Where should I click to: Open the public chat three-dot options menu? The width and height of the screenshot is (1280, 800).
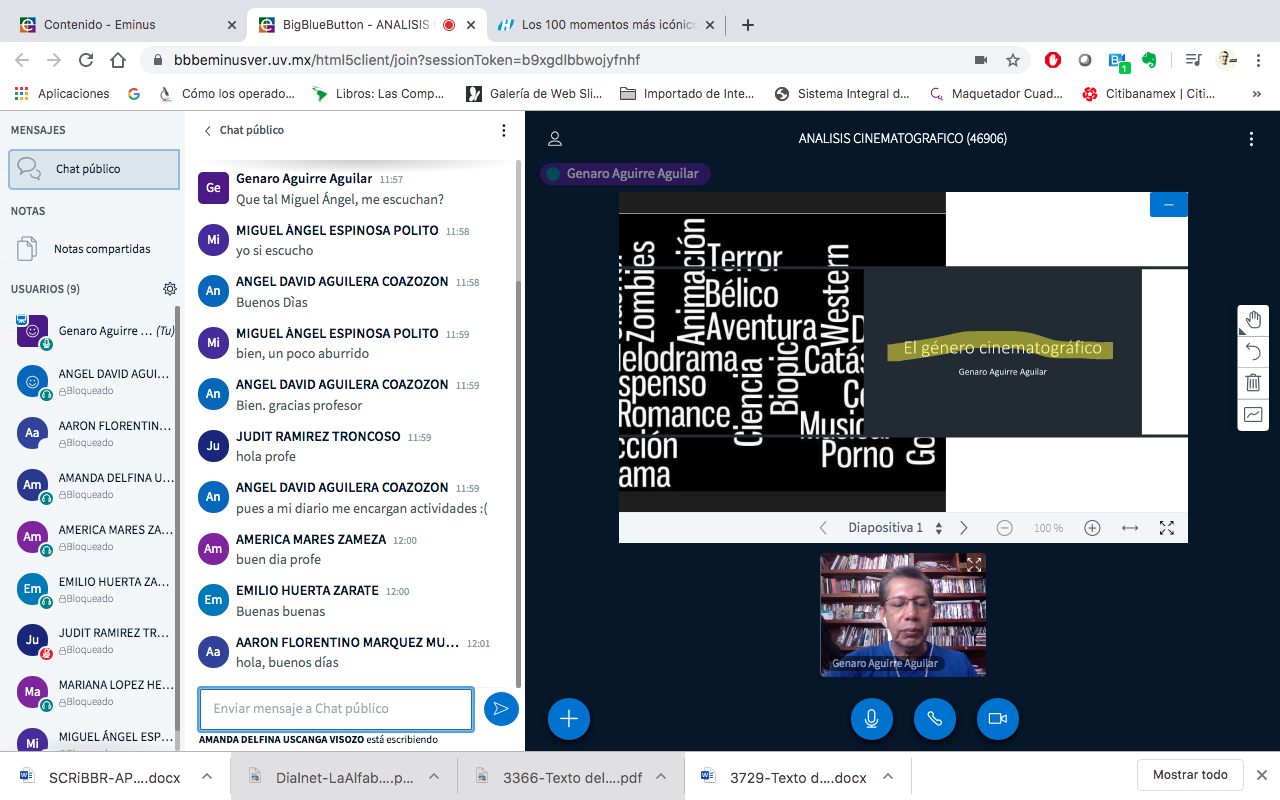tap(504, 130)
